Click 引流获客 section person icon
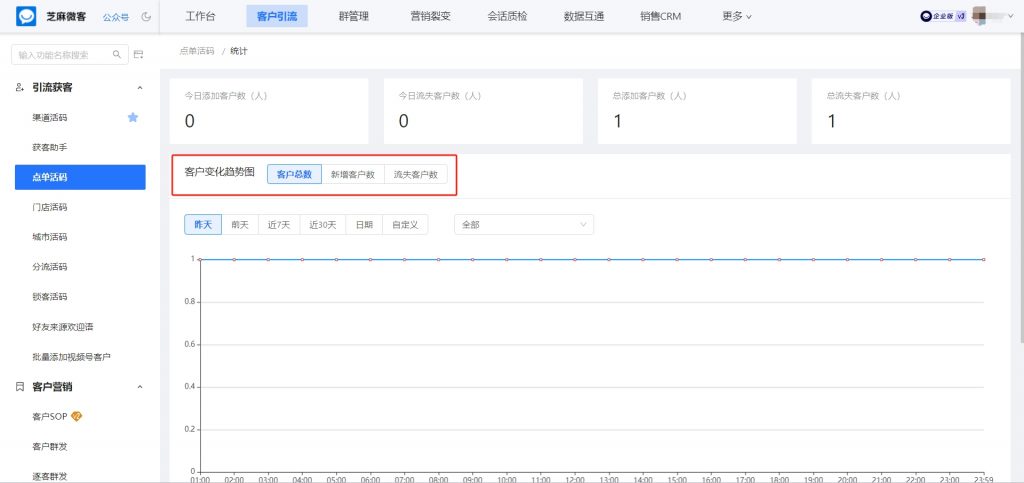The width and height of the screenshot is (1024, 483). click(20, 87)
